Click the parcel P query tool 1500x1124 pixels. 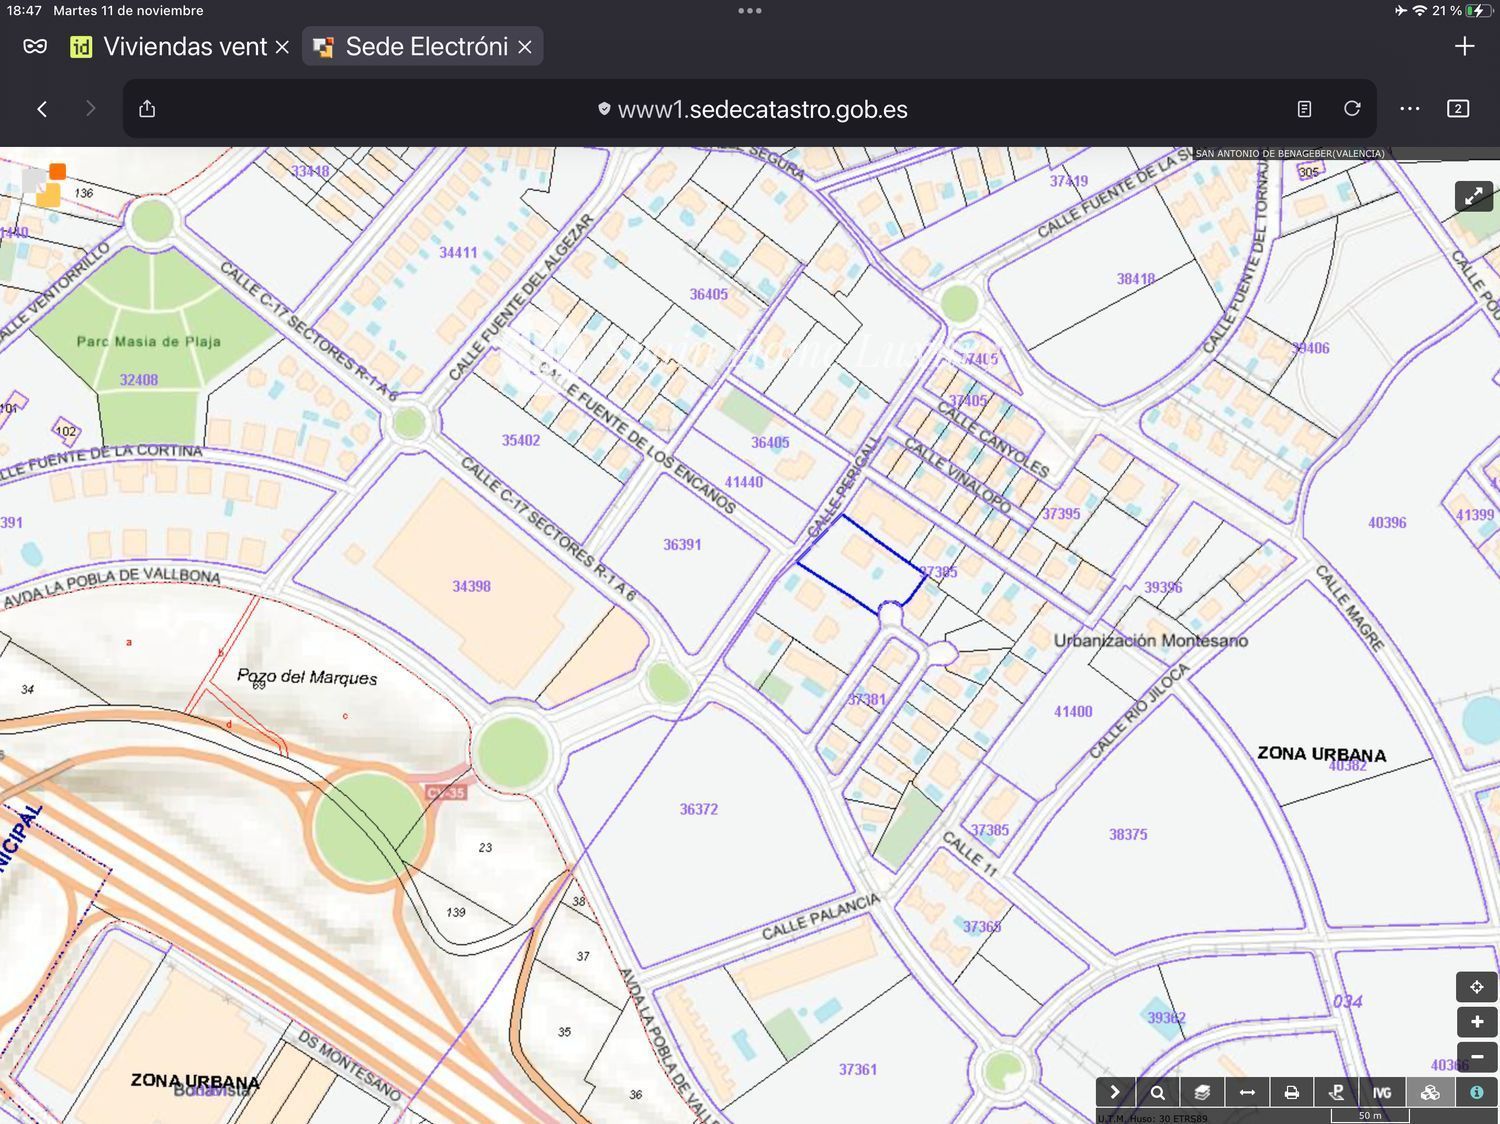(1336, 1092)
